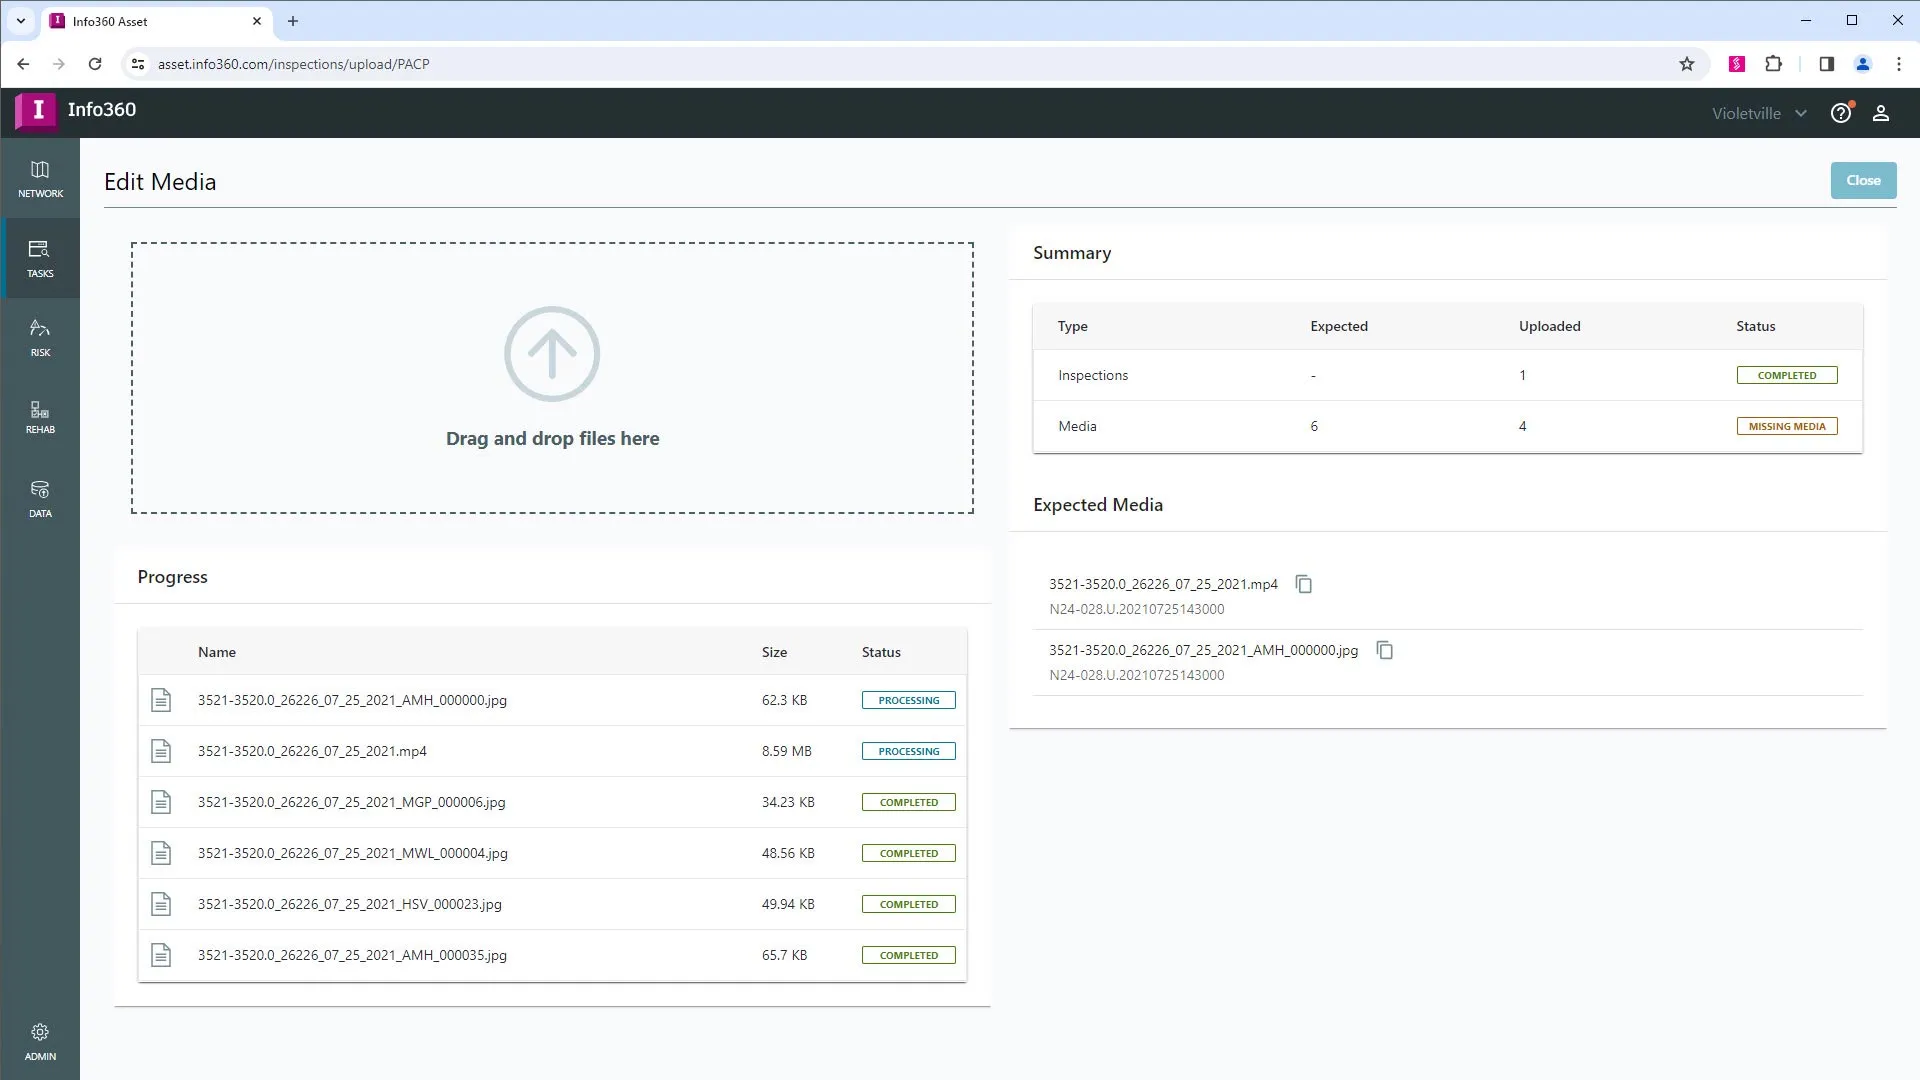The image size is (1920, 1080).
Task: Click the Close button
Action: (x=1862, y=180)
